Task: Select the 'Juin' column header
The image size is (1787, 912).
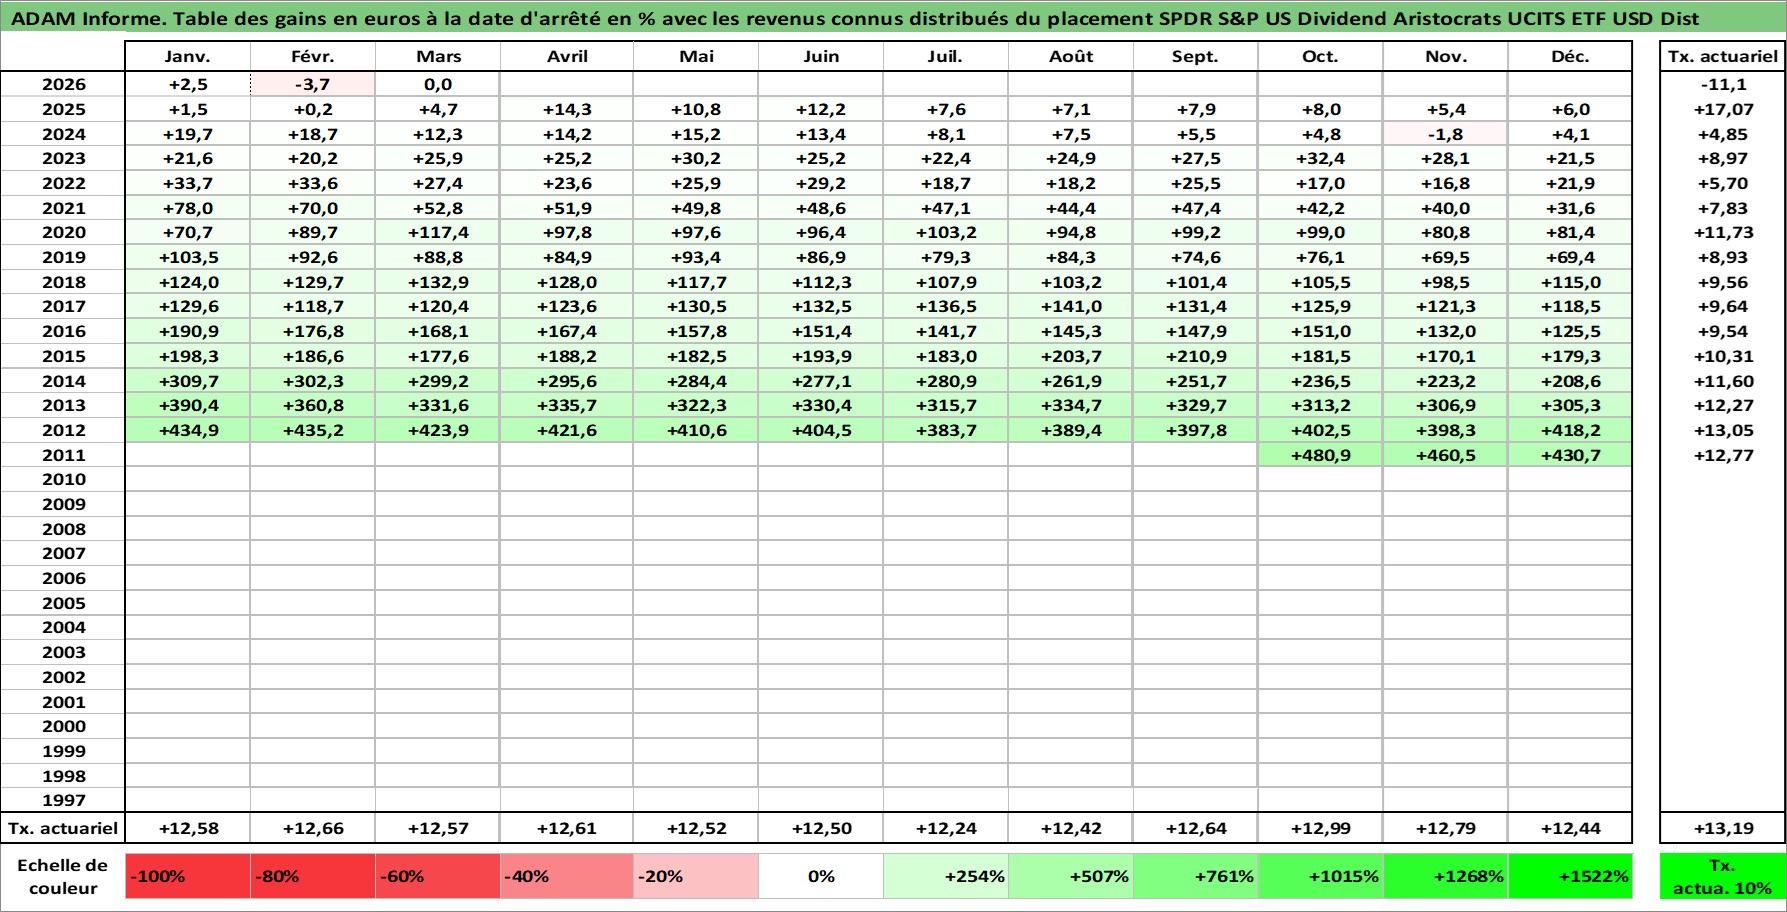Action: click(x=821, y=56)
